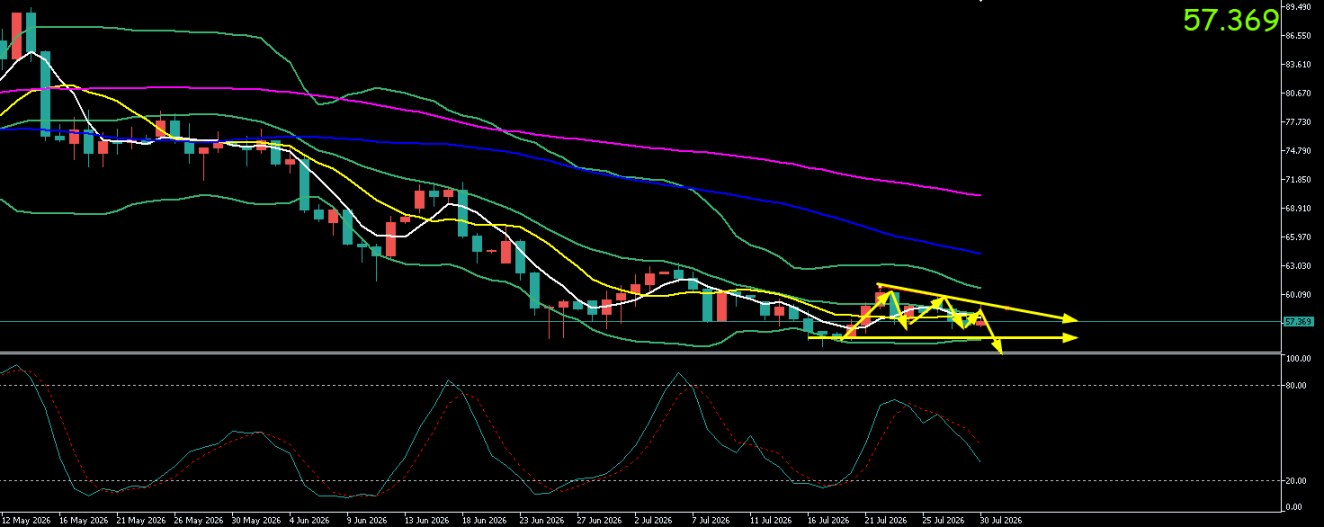Select the 26 May 2026 date label
This screenshot has width=1324, height=527.
pyautogui.click(x=199, y=521)
